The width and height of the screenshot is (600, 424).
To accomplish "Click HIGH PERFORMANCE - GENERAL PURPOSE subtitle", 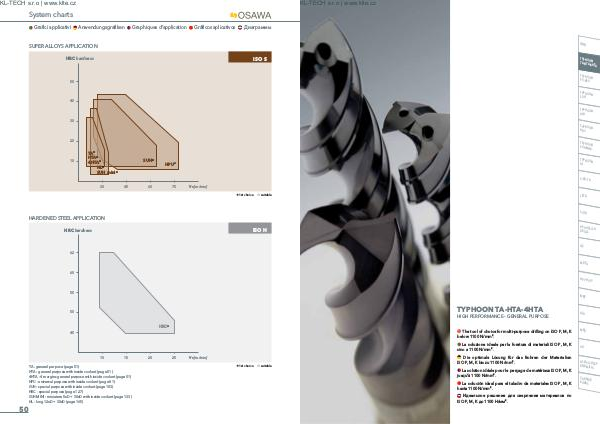I will click(503, 316).
